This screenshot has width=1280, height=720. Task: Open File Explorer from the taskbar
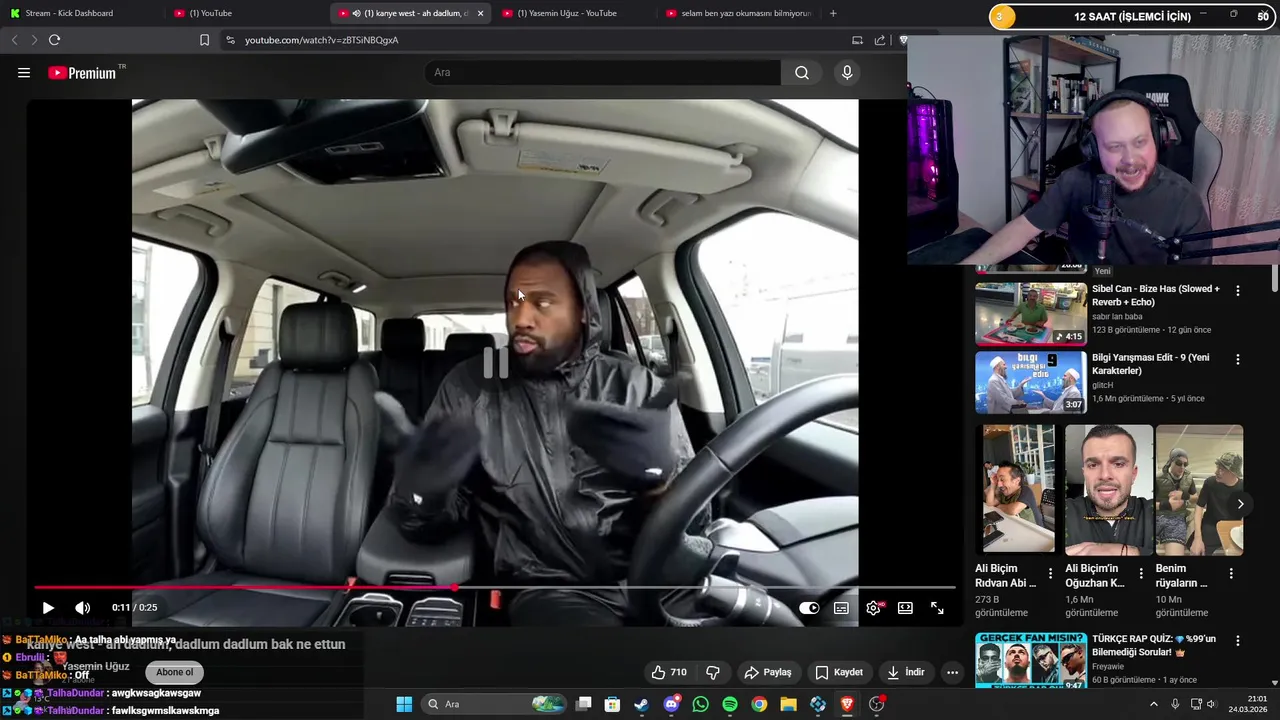(788, 704)
